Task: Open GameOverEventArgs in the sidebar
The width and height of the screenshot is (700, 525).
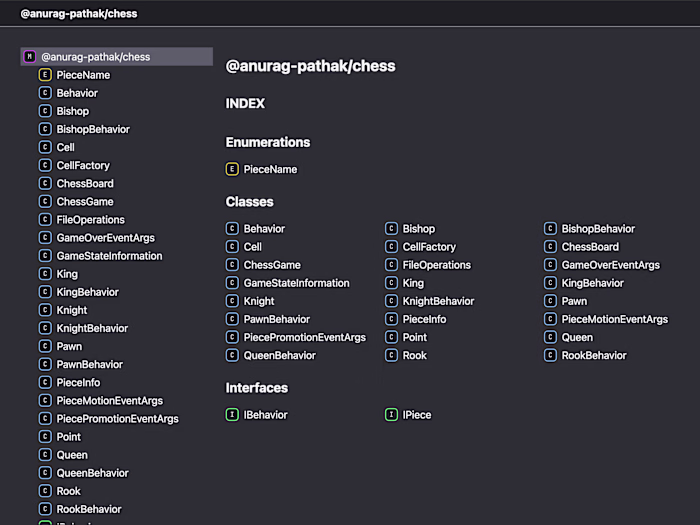Action: pos(105,238)
